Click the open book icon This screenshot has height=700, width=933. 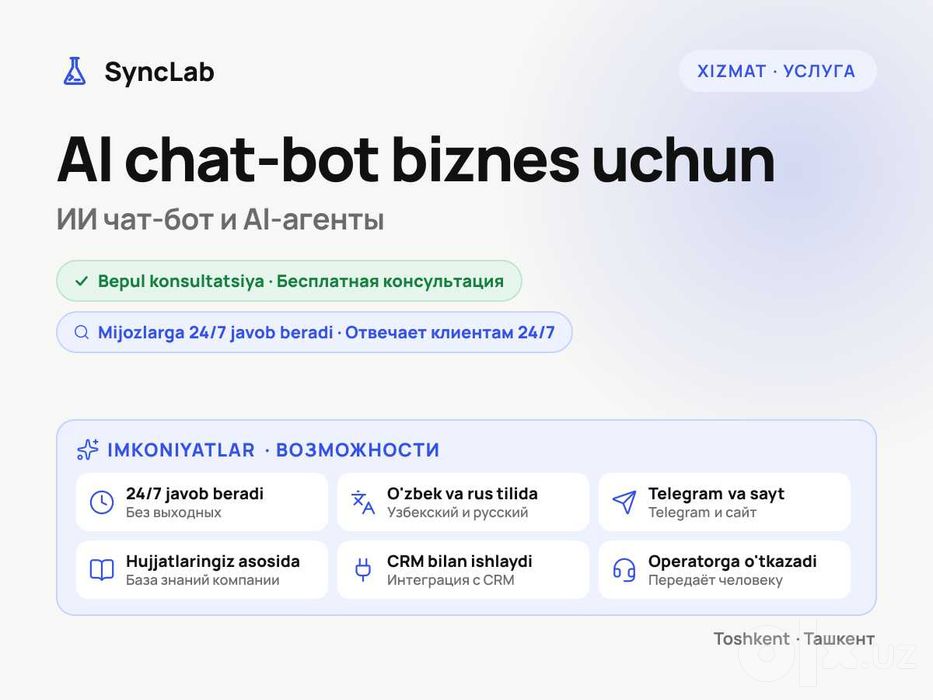coord(102,570)
